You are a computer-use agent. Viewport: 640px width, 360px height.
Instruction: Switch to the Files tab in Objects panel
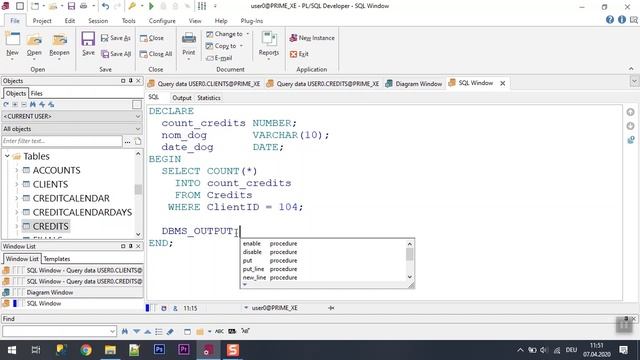(37, 93)
